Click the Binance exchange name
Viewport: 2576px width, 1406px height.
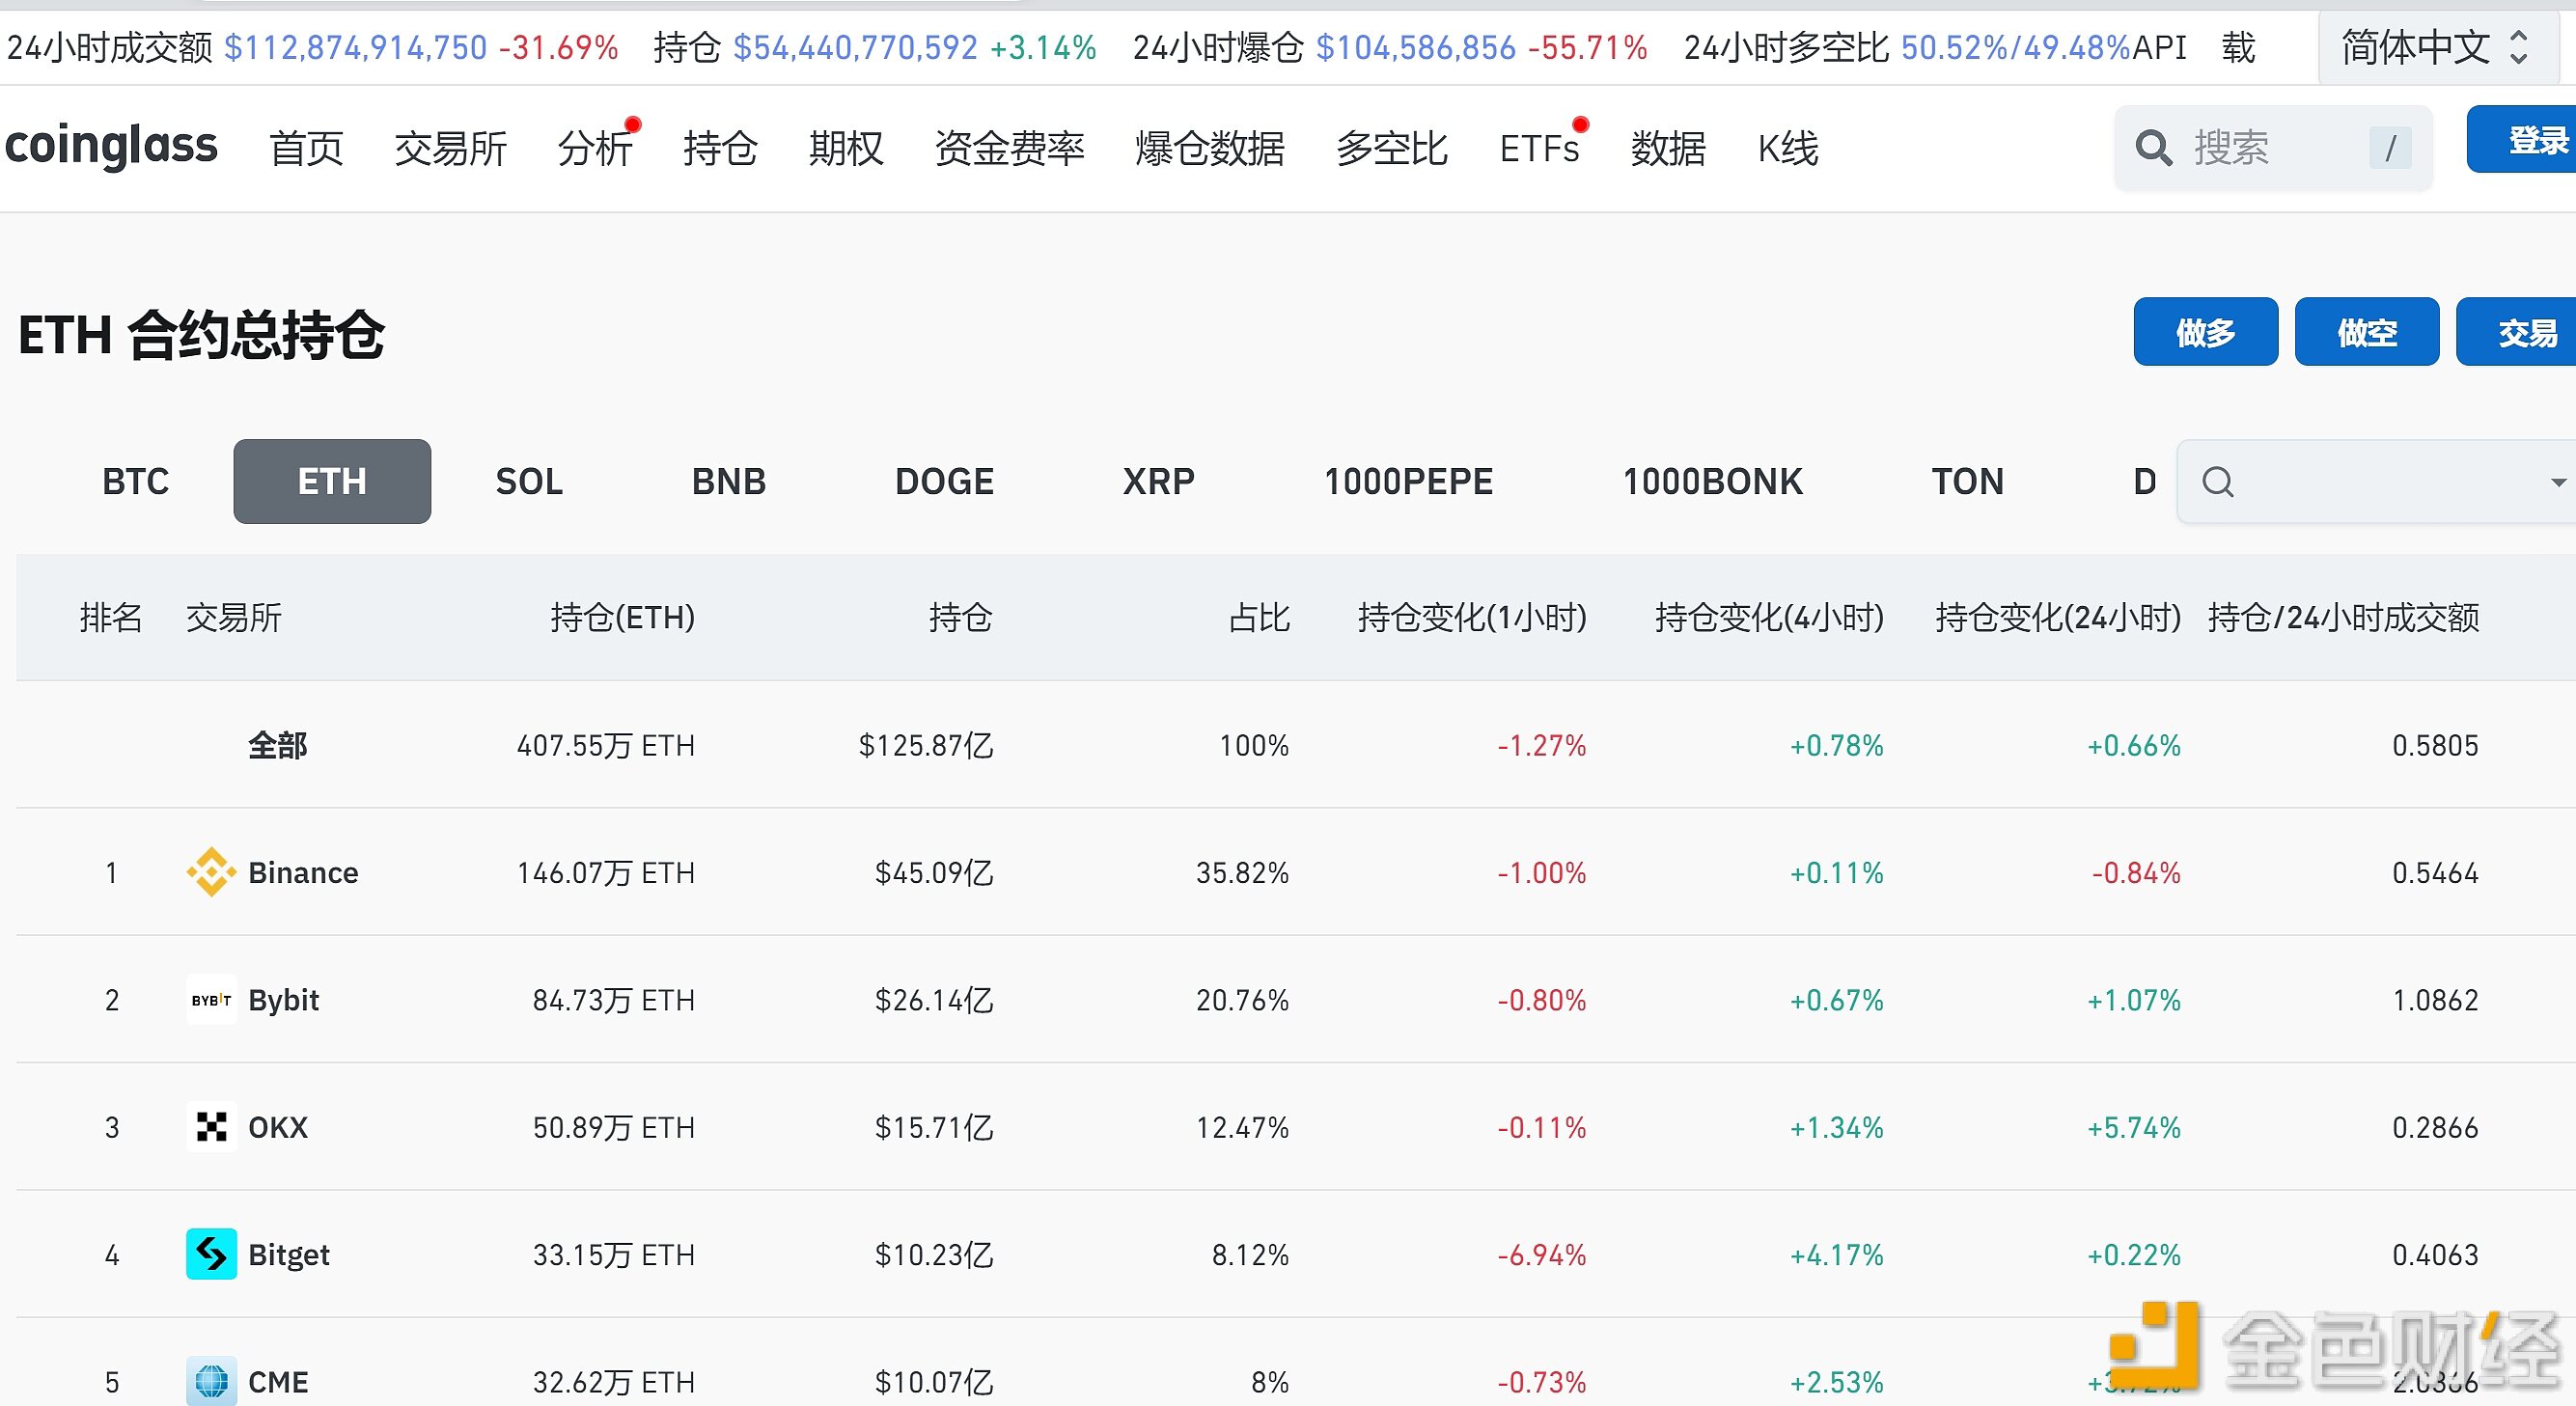tap(303, 872)
